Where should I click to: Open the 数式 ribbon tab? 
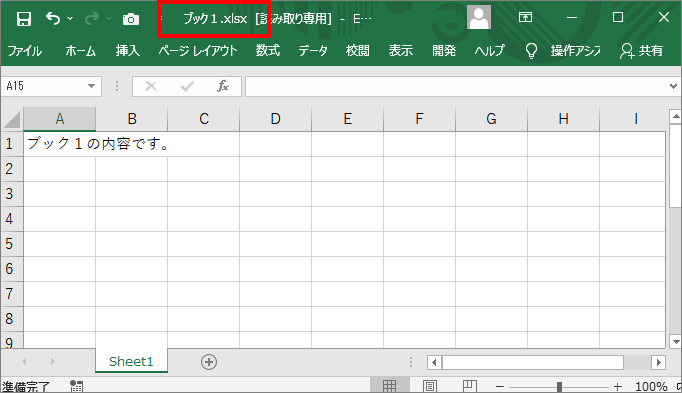pos(267,51)
